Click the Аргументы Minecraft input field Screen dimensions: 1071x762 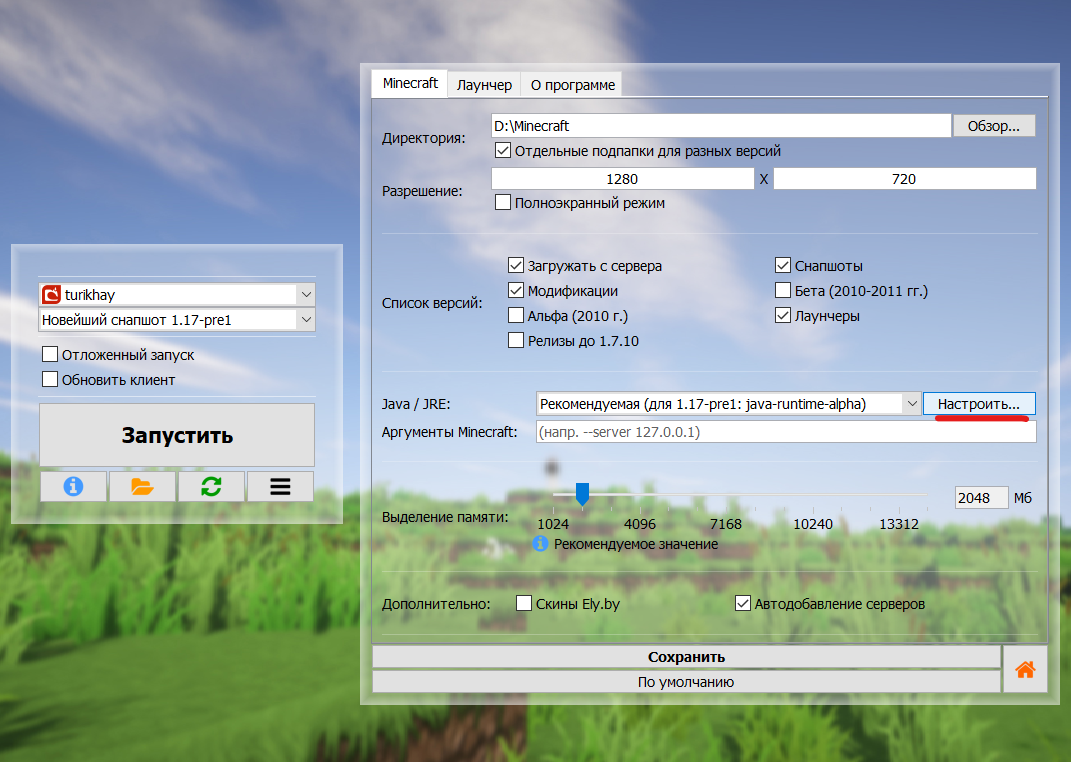click(x=786, y=432)
